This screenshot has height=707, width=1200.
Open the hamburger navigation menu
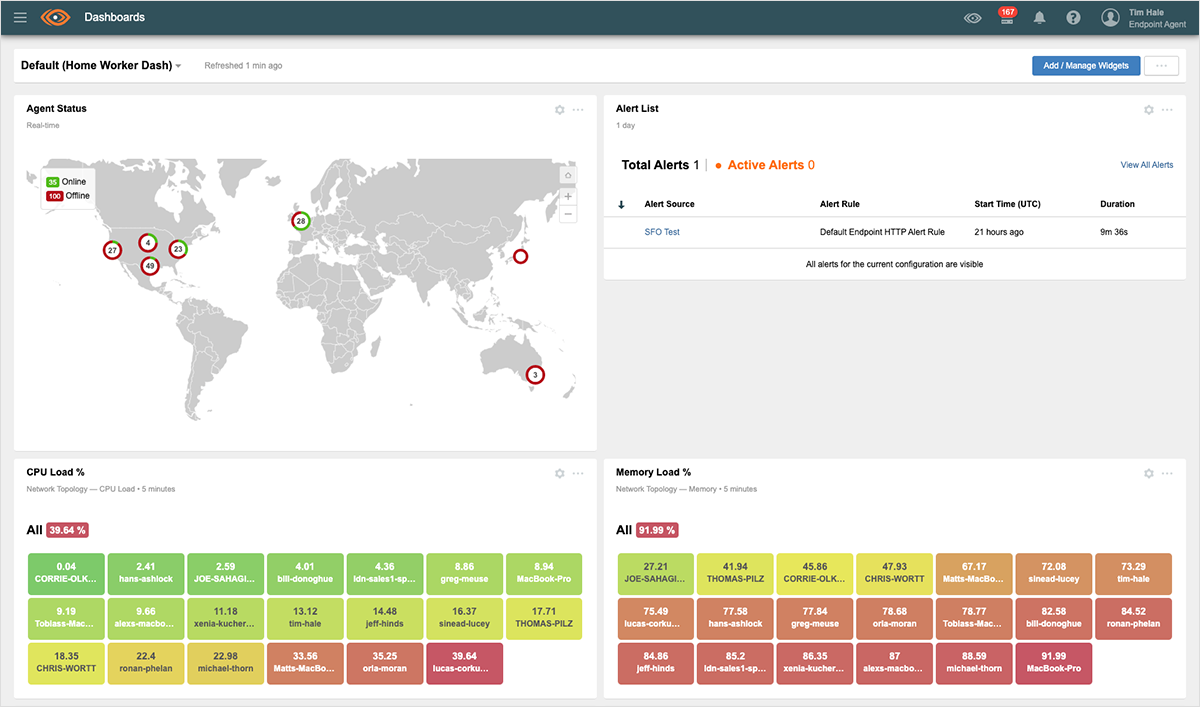point(20,18)
